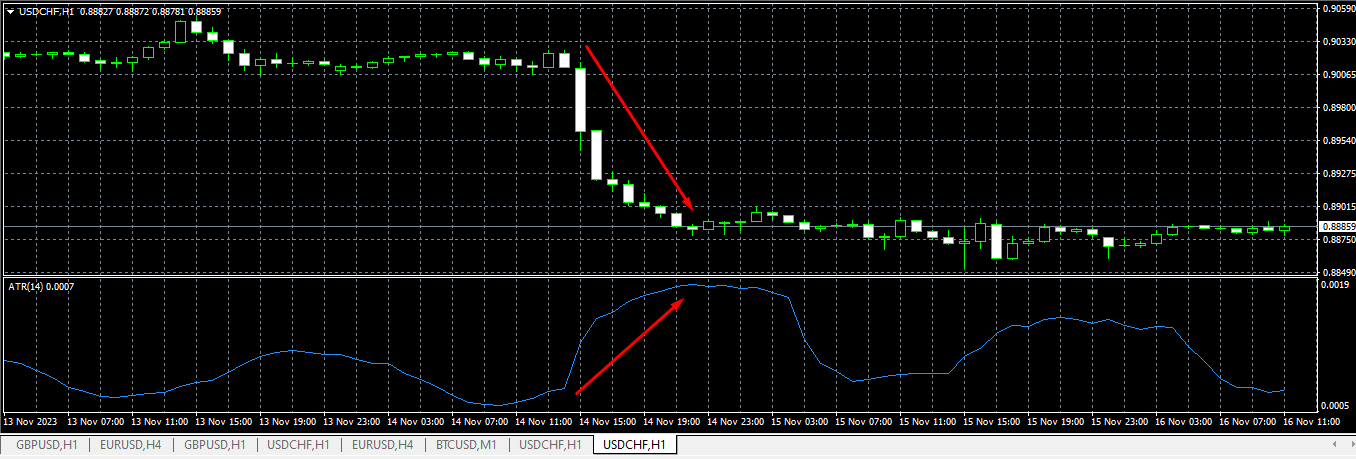Click the 15 Nov 11:00 time label

point(930,422)
